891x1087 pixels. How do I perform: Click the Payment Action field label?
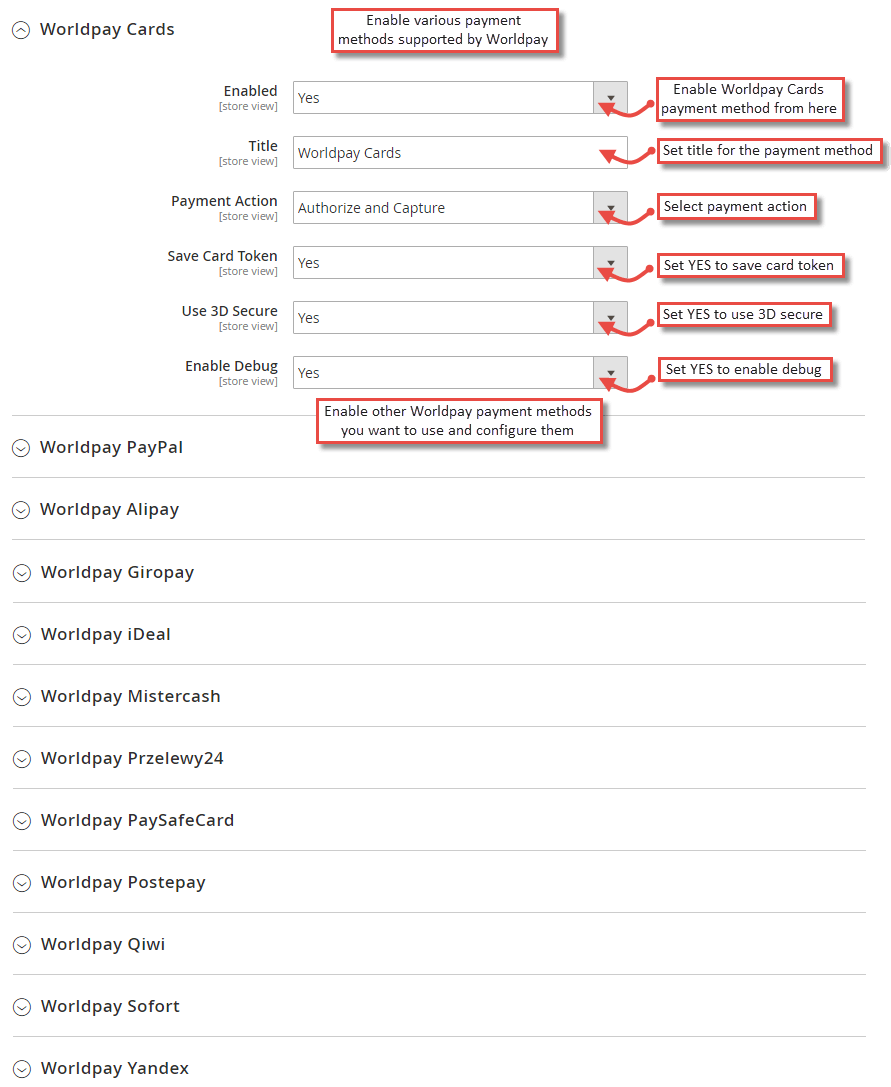pos(225,201)
